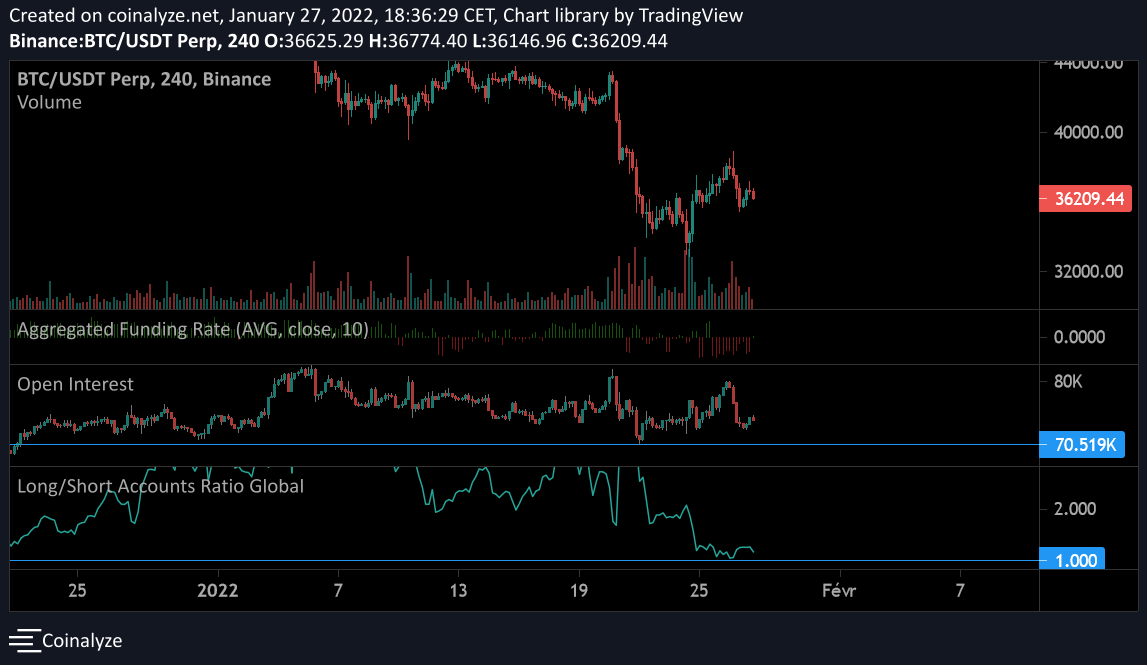Click the 80K open interest axis label
1147x665 pixels.
(1067, 382)
